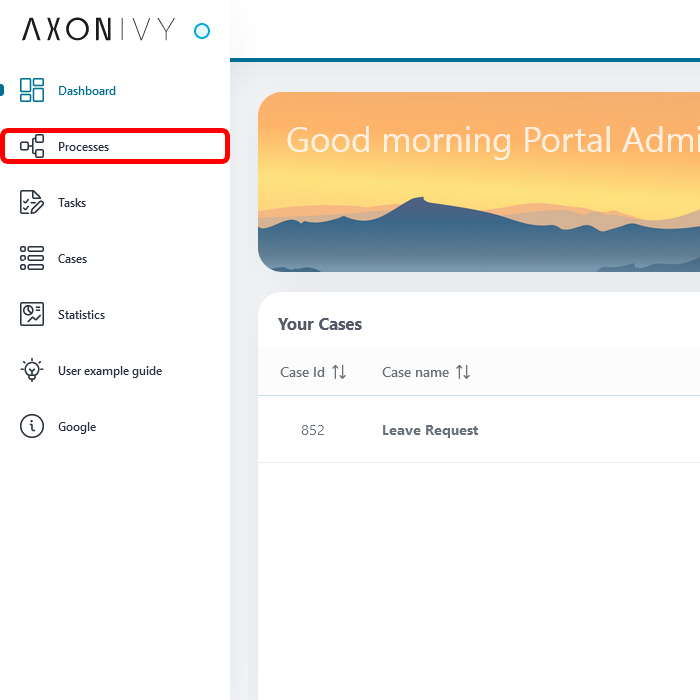Open the User example guide entry
Screen dimensions: 700x700
point(115,370)
